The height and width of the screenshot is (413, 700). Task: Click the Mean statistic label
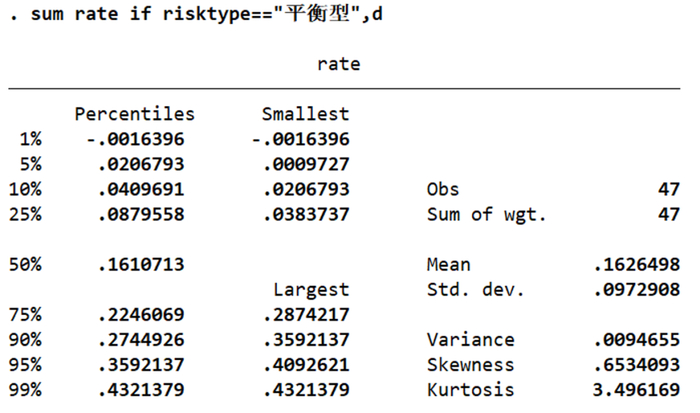coord(448,265)
